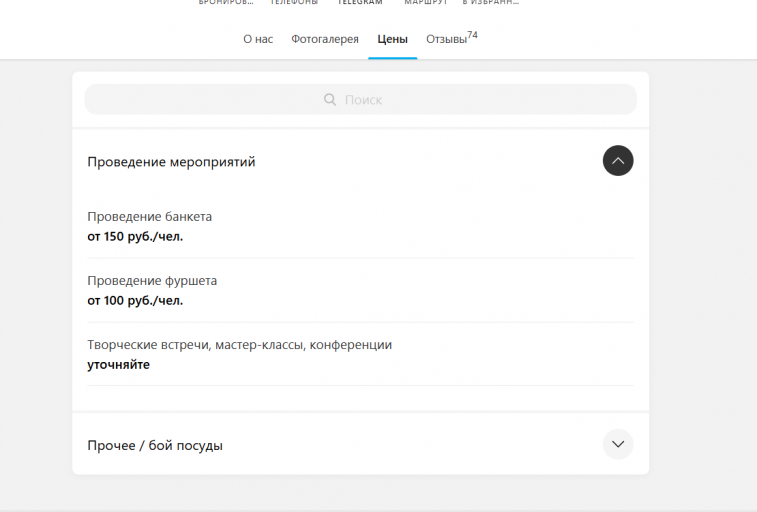The width and height of the screenshot is (757, 512).
Task: Click the Прочее / бой посуды section title
Action: [155, 445]
